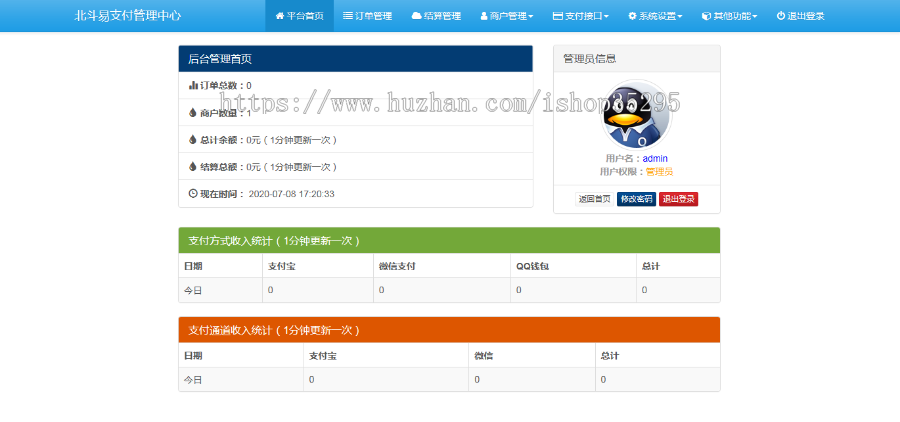Click the 北斗易支付管理中心 site title
This screenshot has width=900, height=422.
[128, 16]
